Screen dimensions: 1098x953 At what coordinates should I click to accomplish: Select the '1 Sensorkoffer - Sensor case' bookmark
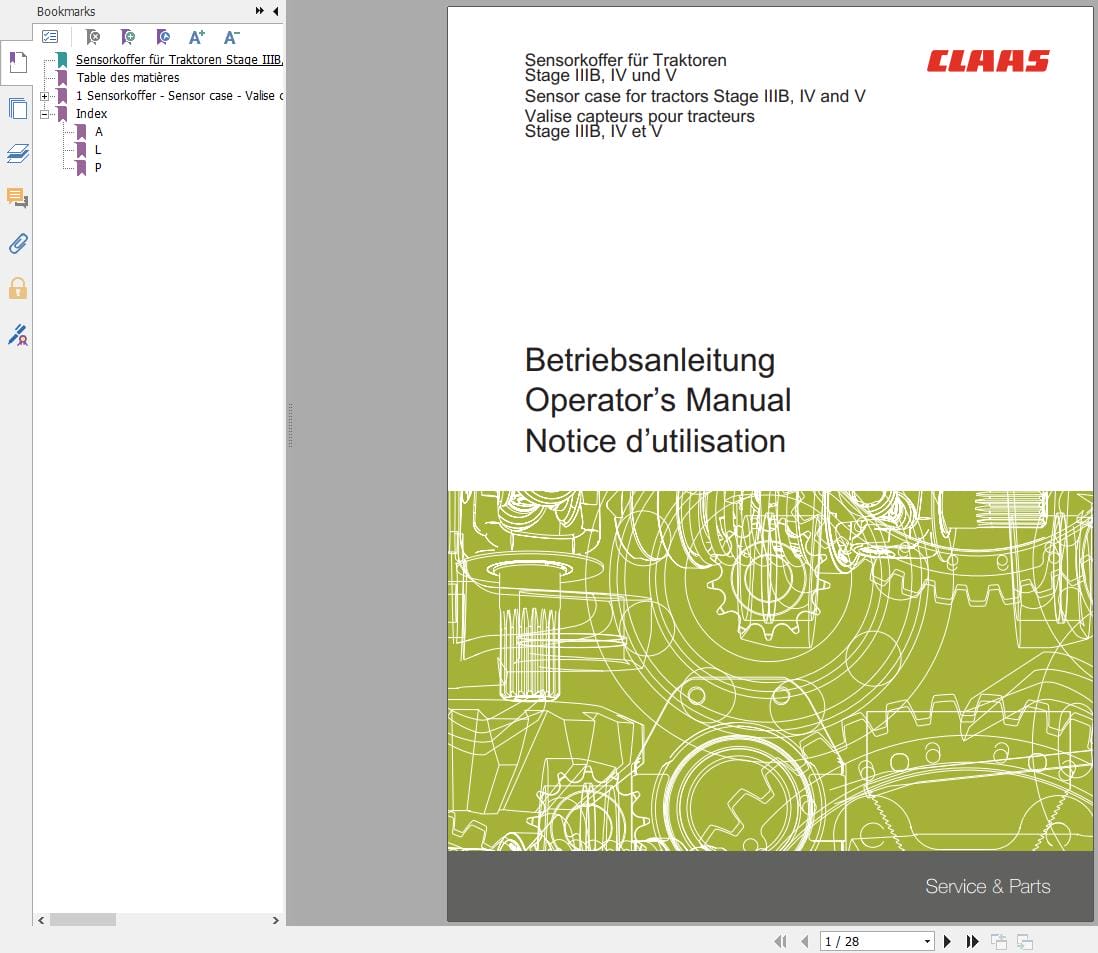pos(179,96)
